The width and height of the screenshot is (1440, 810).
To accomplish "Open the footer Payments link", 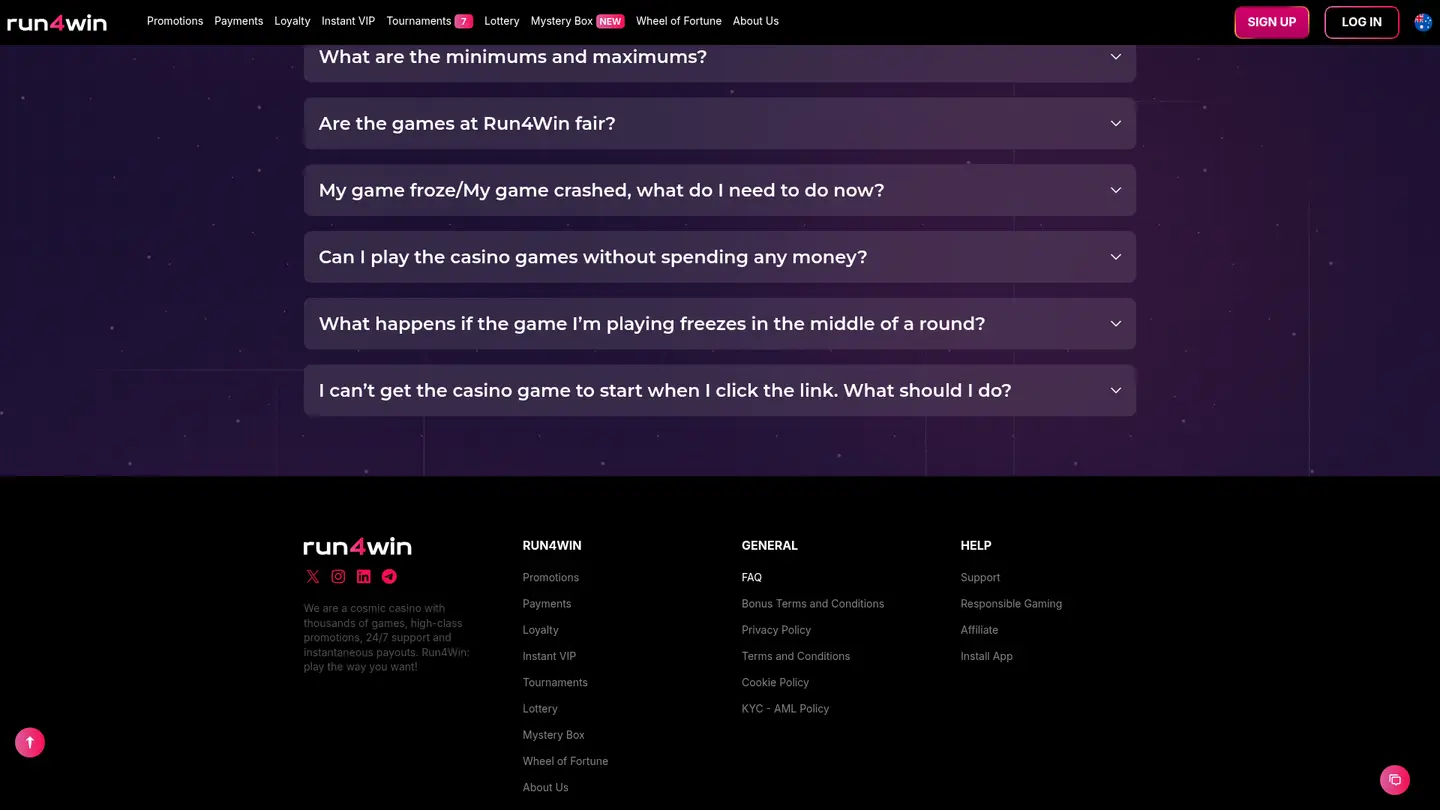I will (547, 604).
